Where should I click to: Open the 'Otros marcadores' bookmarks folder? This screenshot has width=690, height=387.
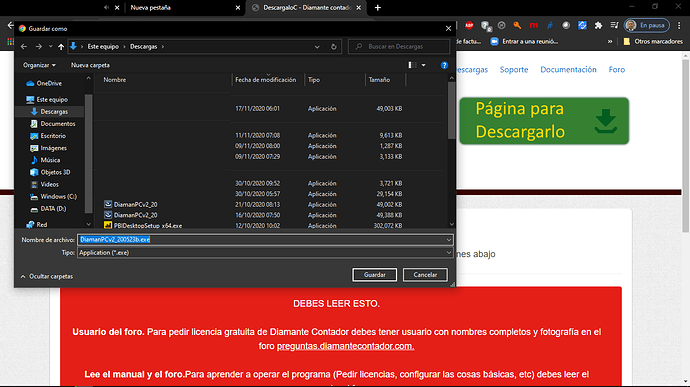coord(653,41)
